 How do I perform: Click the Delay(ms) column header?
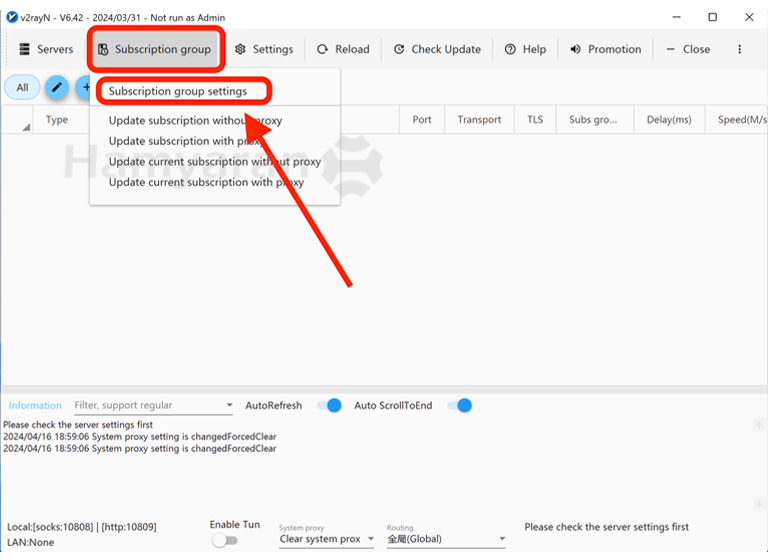[669, 120]
